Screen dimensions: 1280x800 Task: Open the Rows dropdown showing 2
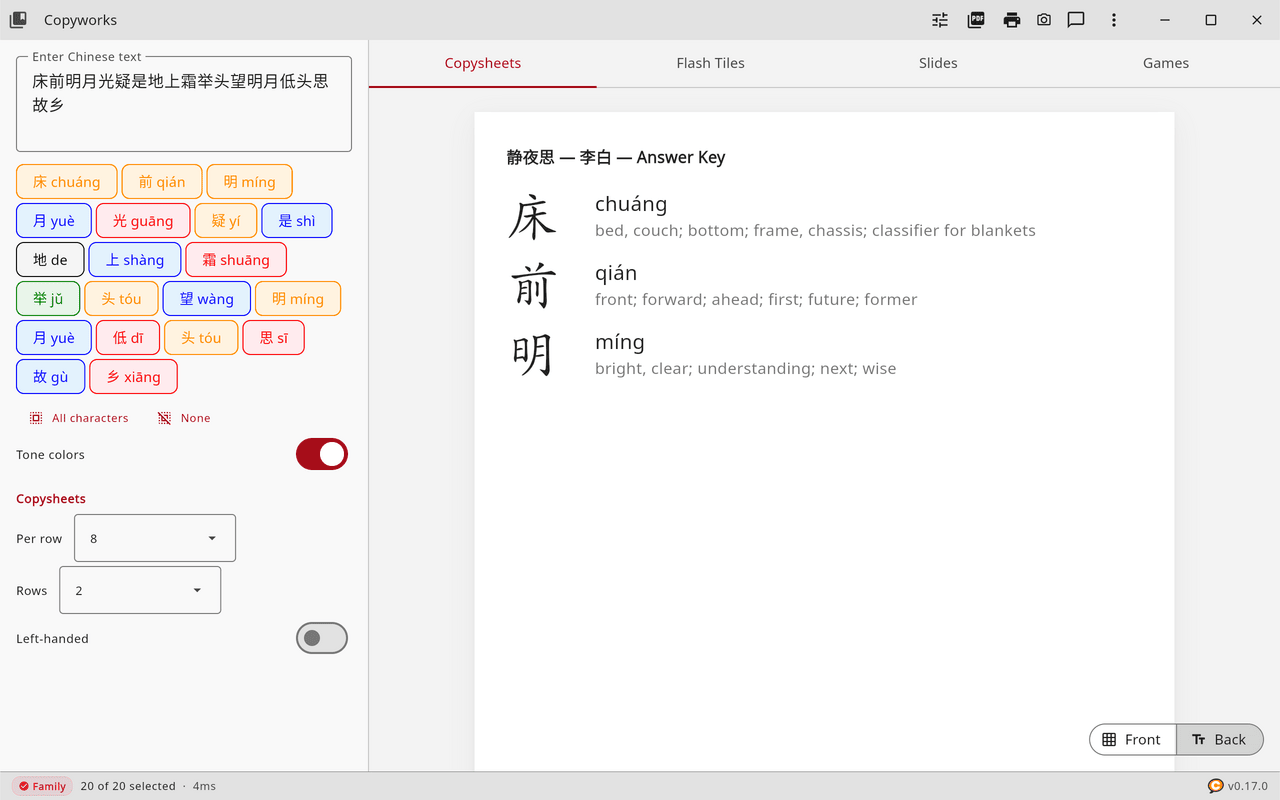pyautogui.click(x=140, y=590)
